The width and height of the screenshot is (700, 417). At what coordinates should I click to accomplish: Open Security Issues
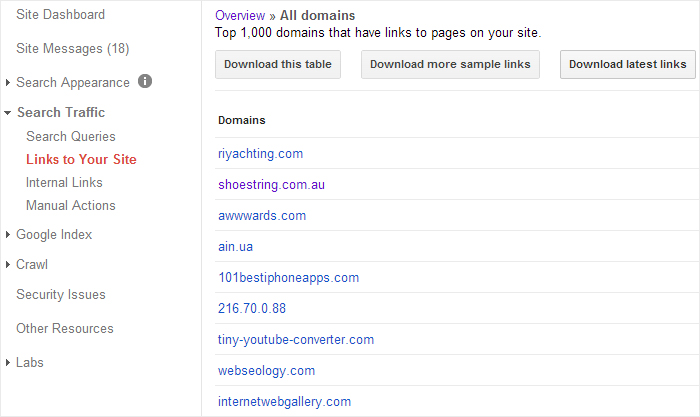[x=61, y=295]
